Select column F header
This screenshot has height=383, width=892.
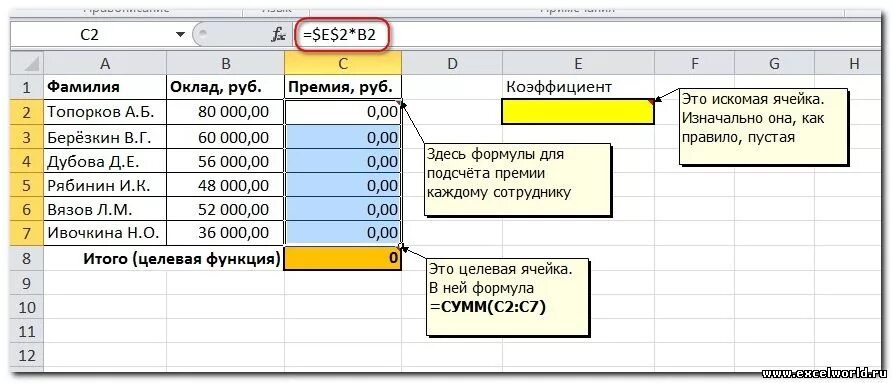coord(694,64)
